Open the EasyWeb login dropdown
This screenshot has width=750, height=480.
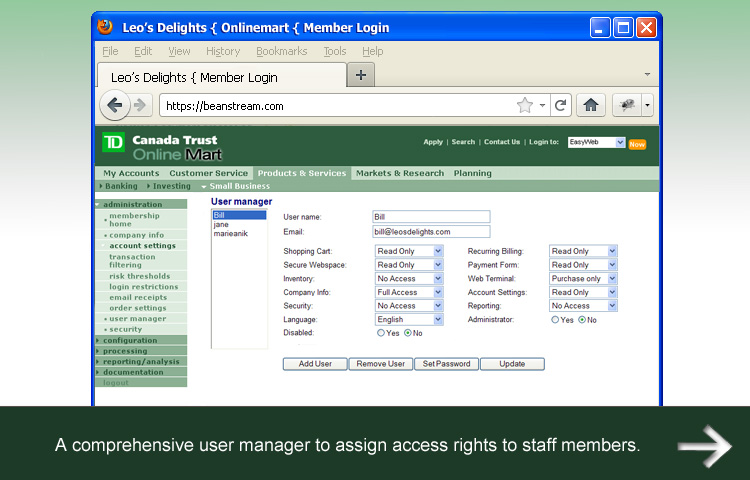[596, 142]
